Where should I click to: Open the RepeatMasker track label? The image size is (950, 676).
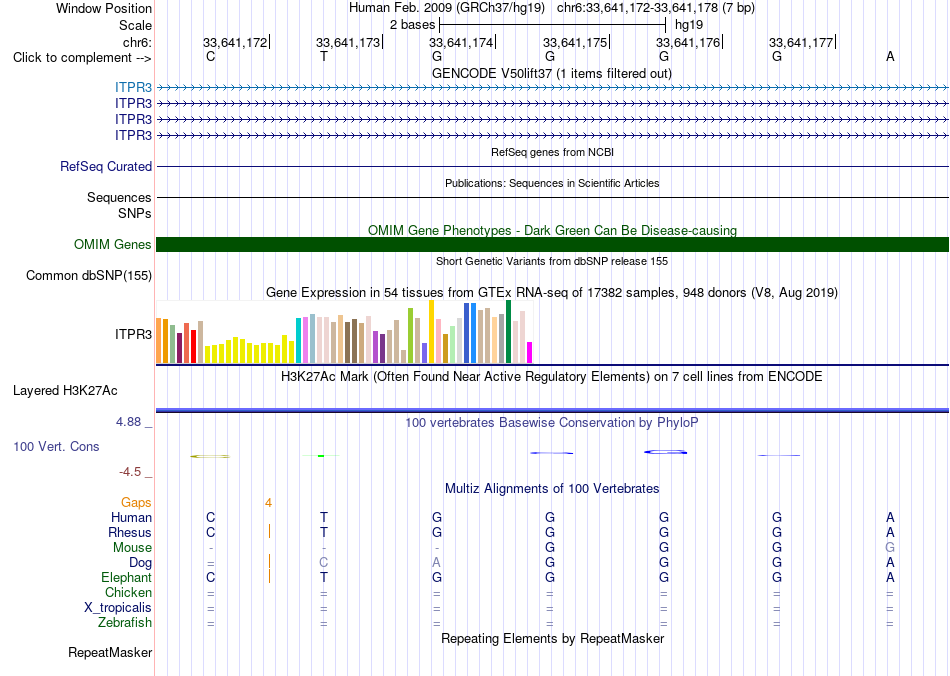110,653
